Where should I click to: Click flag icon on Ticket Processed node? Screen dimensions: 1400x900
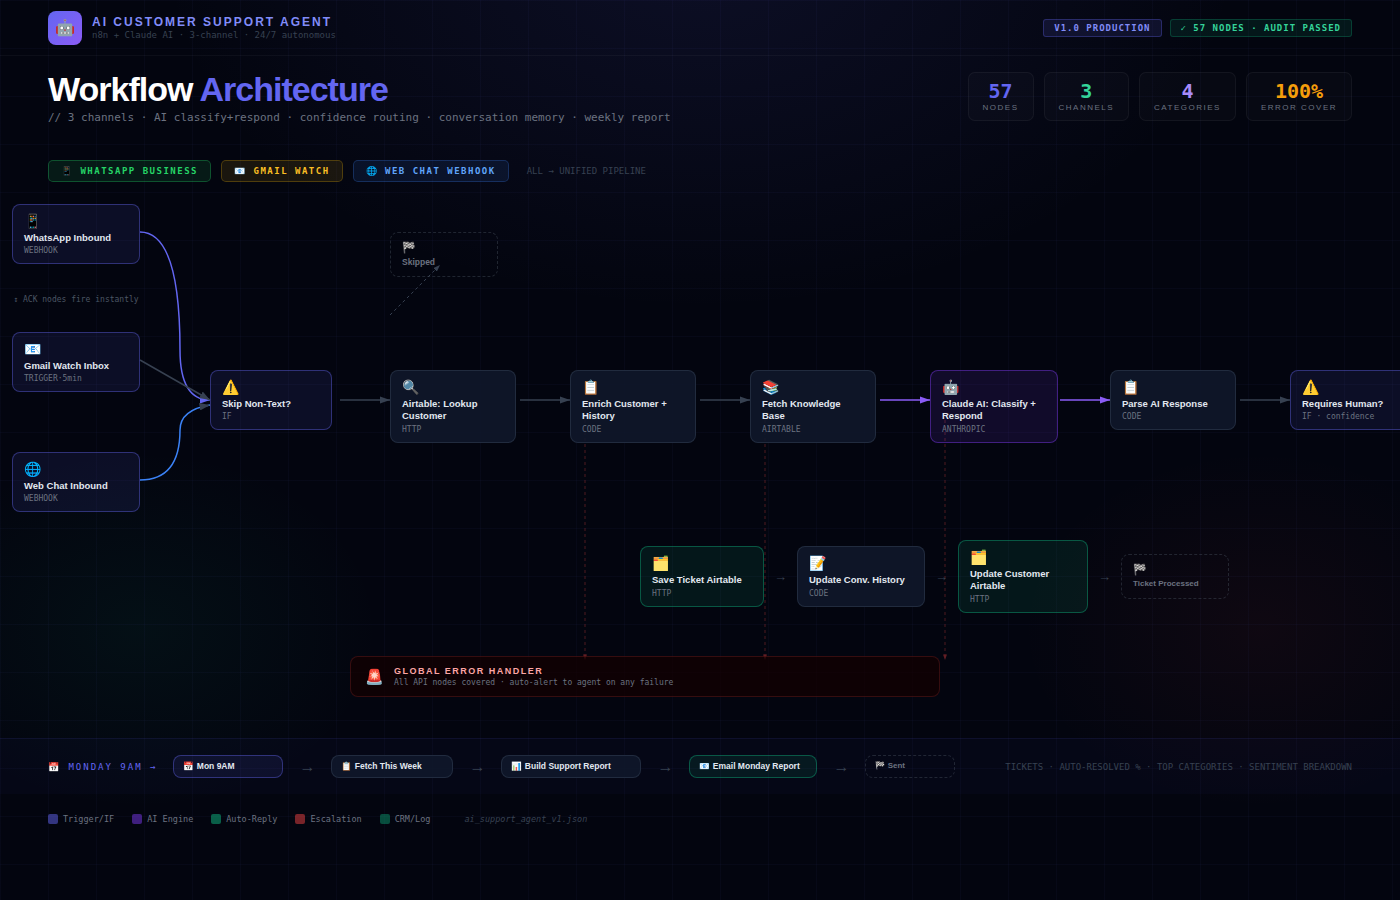click(x=1139, y=568)
